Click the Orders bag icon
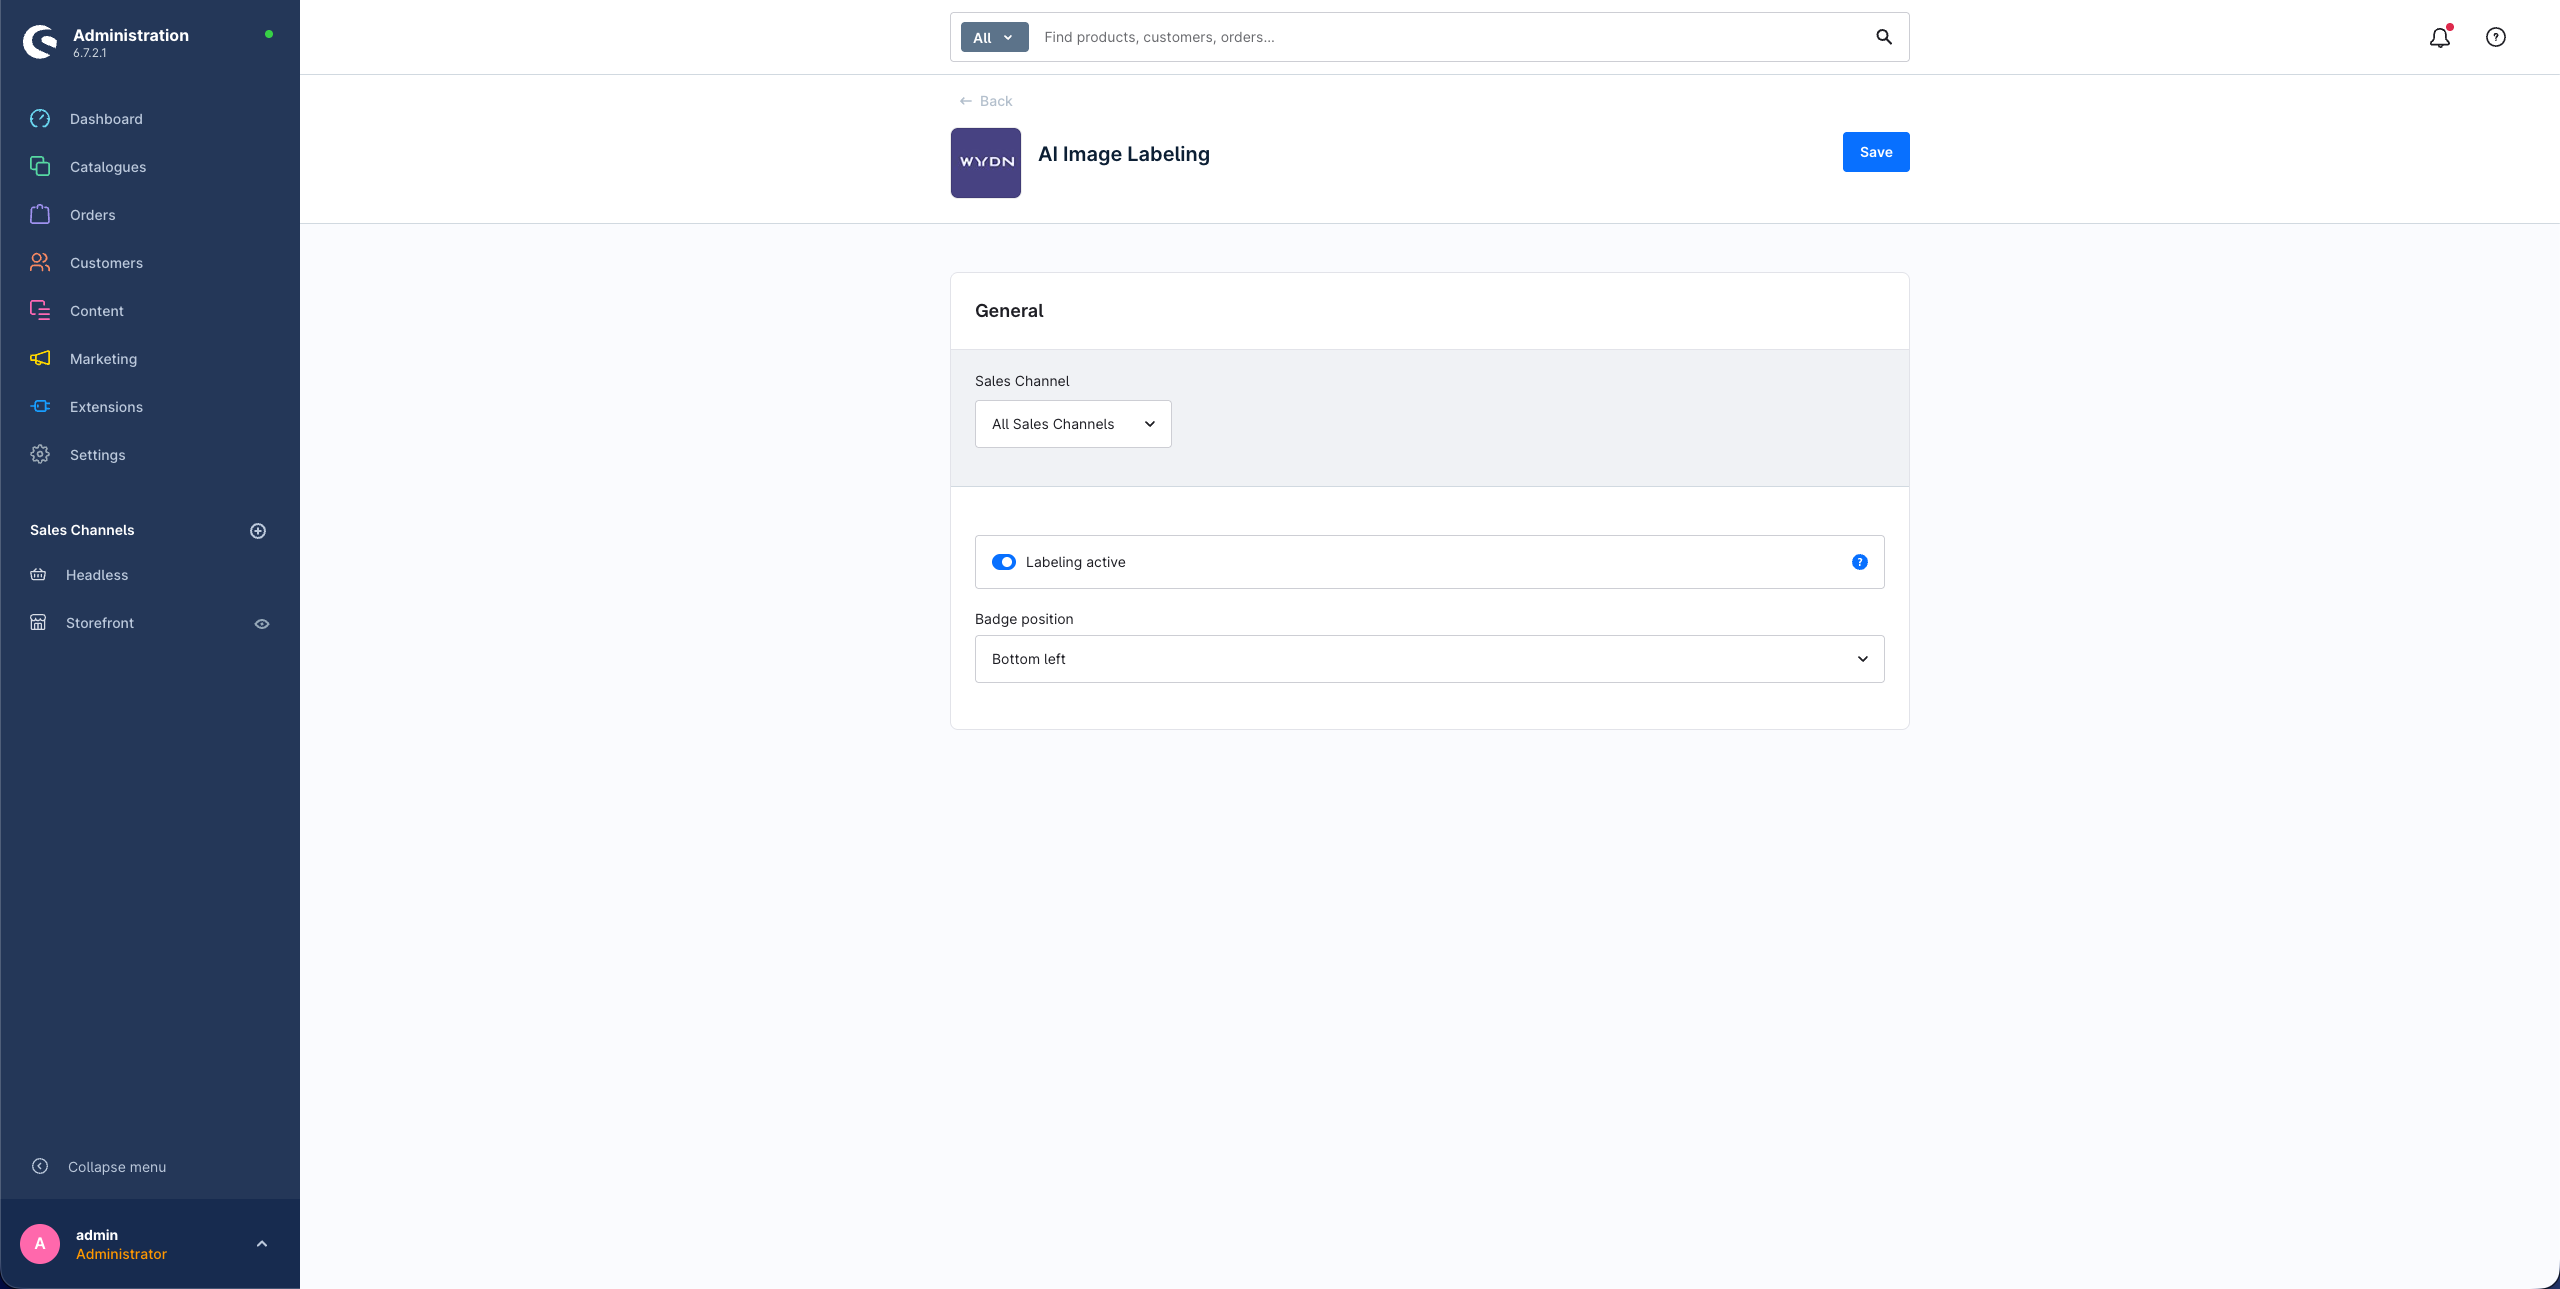This screenshot has width=2560, height=1289. click(x=40, y=215)
